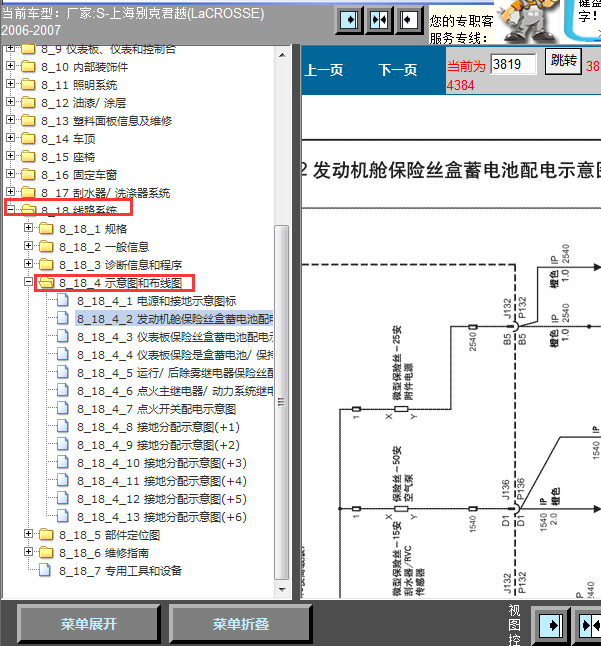Open 8_18_4_4 仪表板保险是盒蓄电池
Image resolution: width=601 pixels, height=646 pixels.
(175, 355)
